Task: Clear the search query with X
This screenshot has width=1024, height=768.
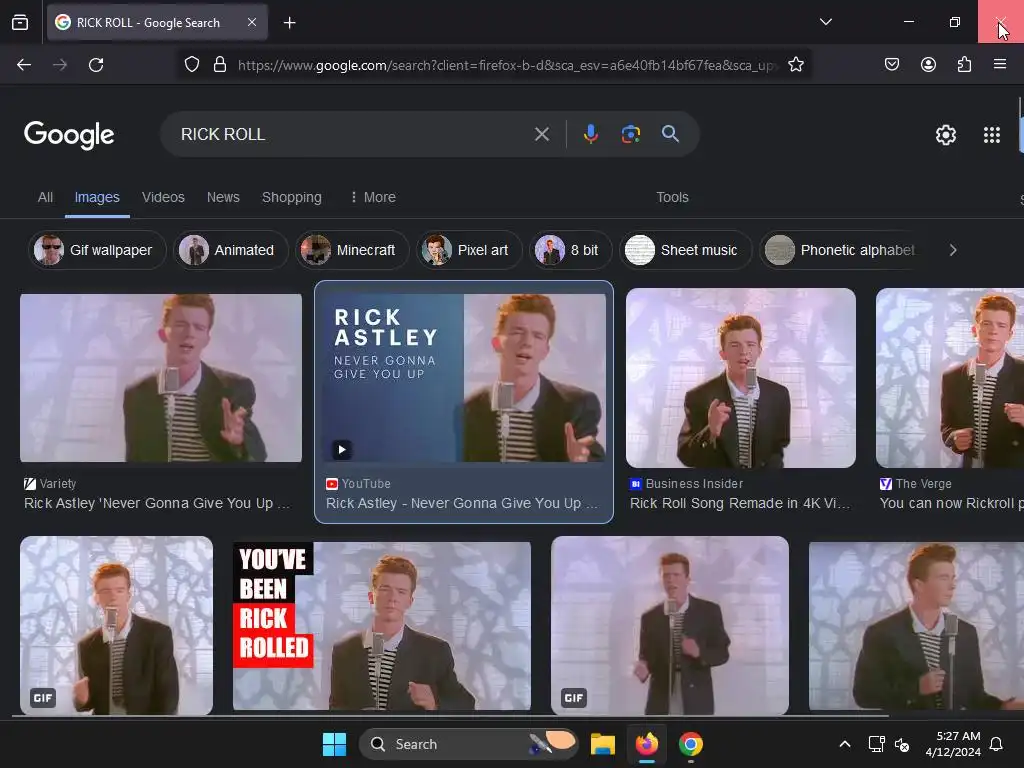Action: 541,135
